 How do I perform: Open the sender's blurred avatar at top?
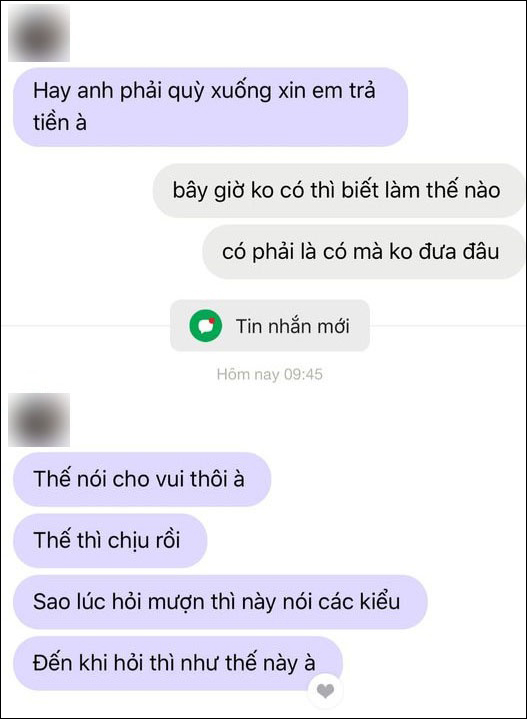pos(39,33)
